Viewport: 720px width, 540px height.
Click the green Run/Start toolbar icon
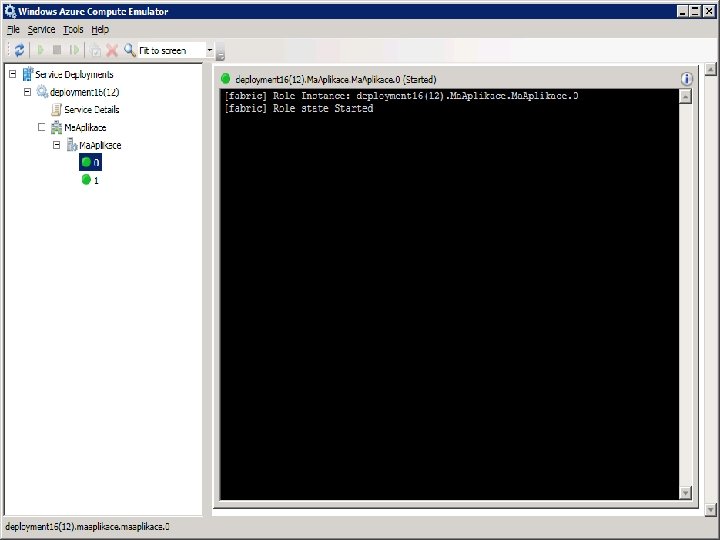(40, 50)
